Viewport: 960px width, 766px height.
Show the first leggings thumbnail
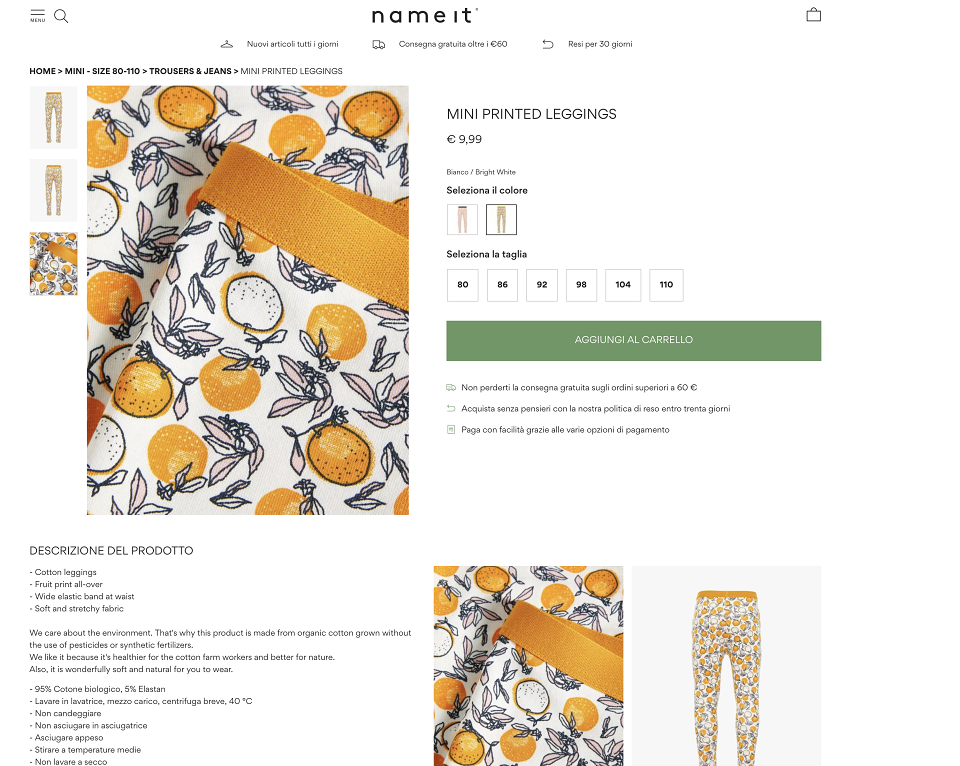tap(54, 117)
